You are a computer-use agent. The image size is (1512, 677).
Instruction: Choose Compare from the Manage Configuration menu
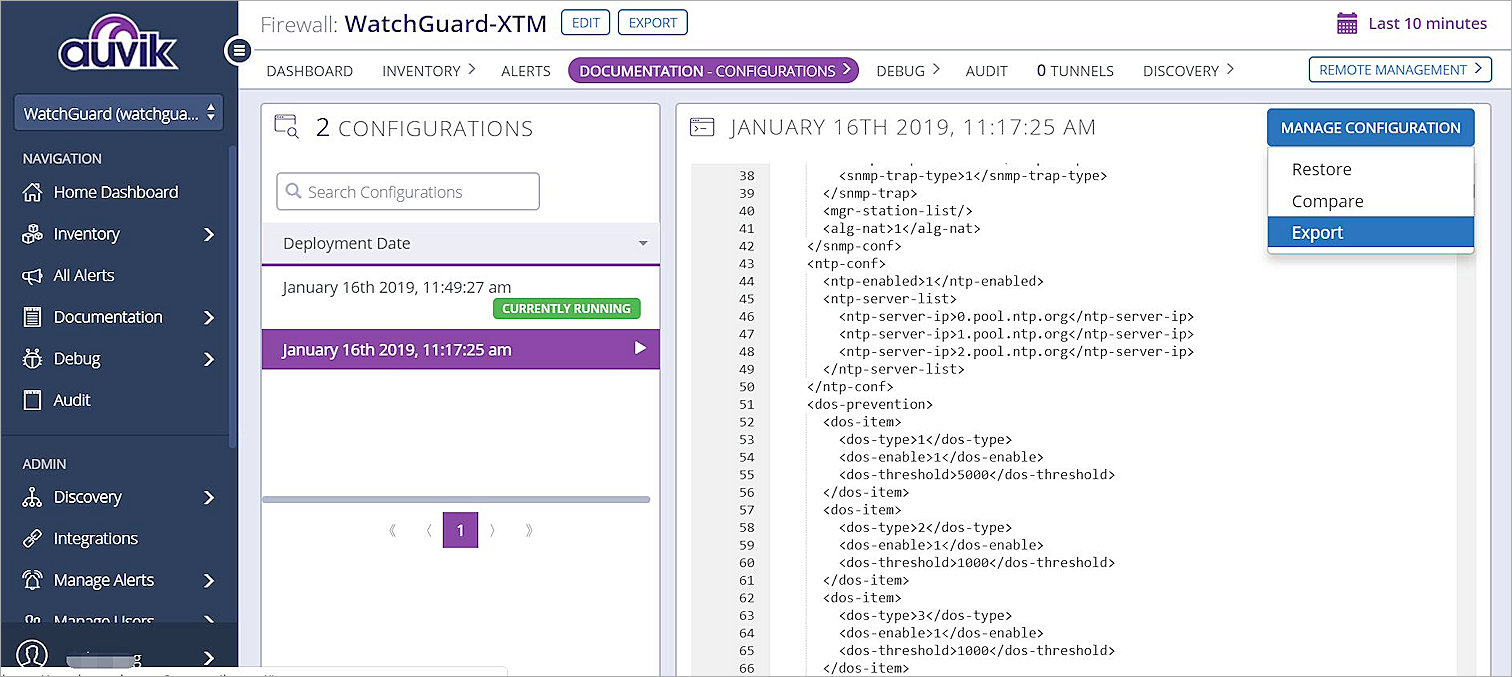pyautogui.click(x=1327, y=200)
